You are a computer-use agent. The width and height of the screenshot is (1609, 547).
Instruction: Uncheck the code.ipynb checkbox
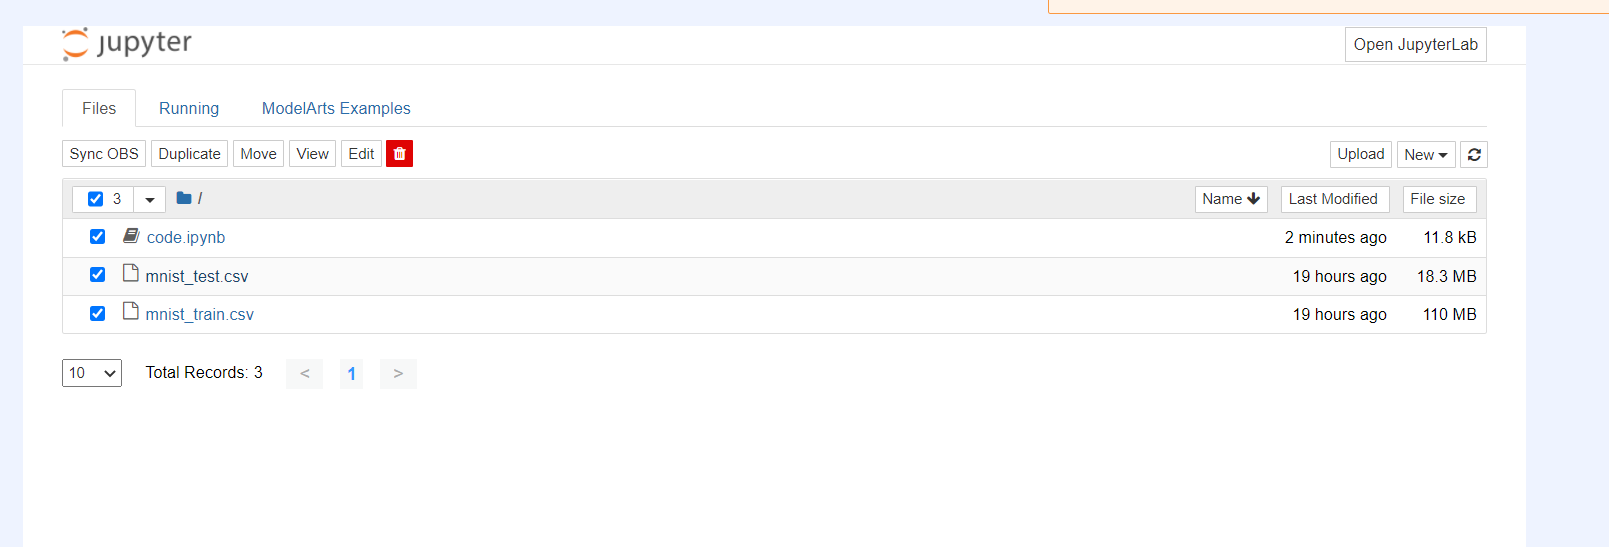tap(97, 237)
